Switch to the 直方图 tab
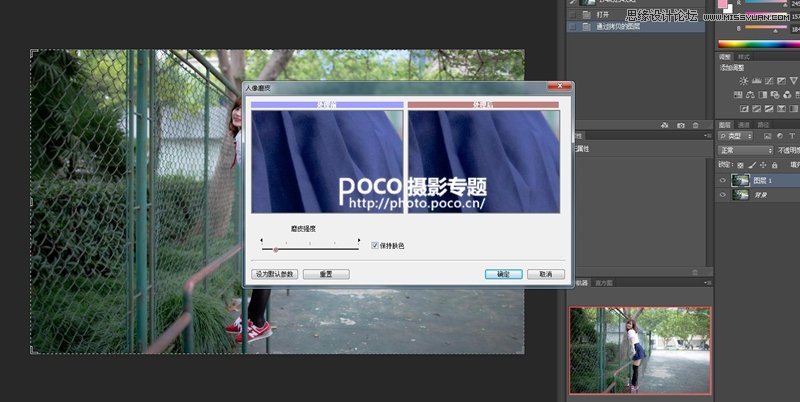800x402 pixels. (604, 283)
